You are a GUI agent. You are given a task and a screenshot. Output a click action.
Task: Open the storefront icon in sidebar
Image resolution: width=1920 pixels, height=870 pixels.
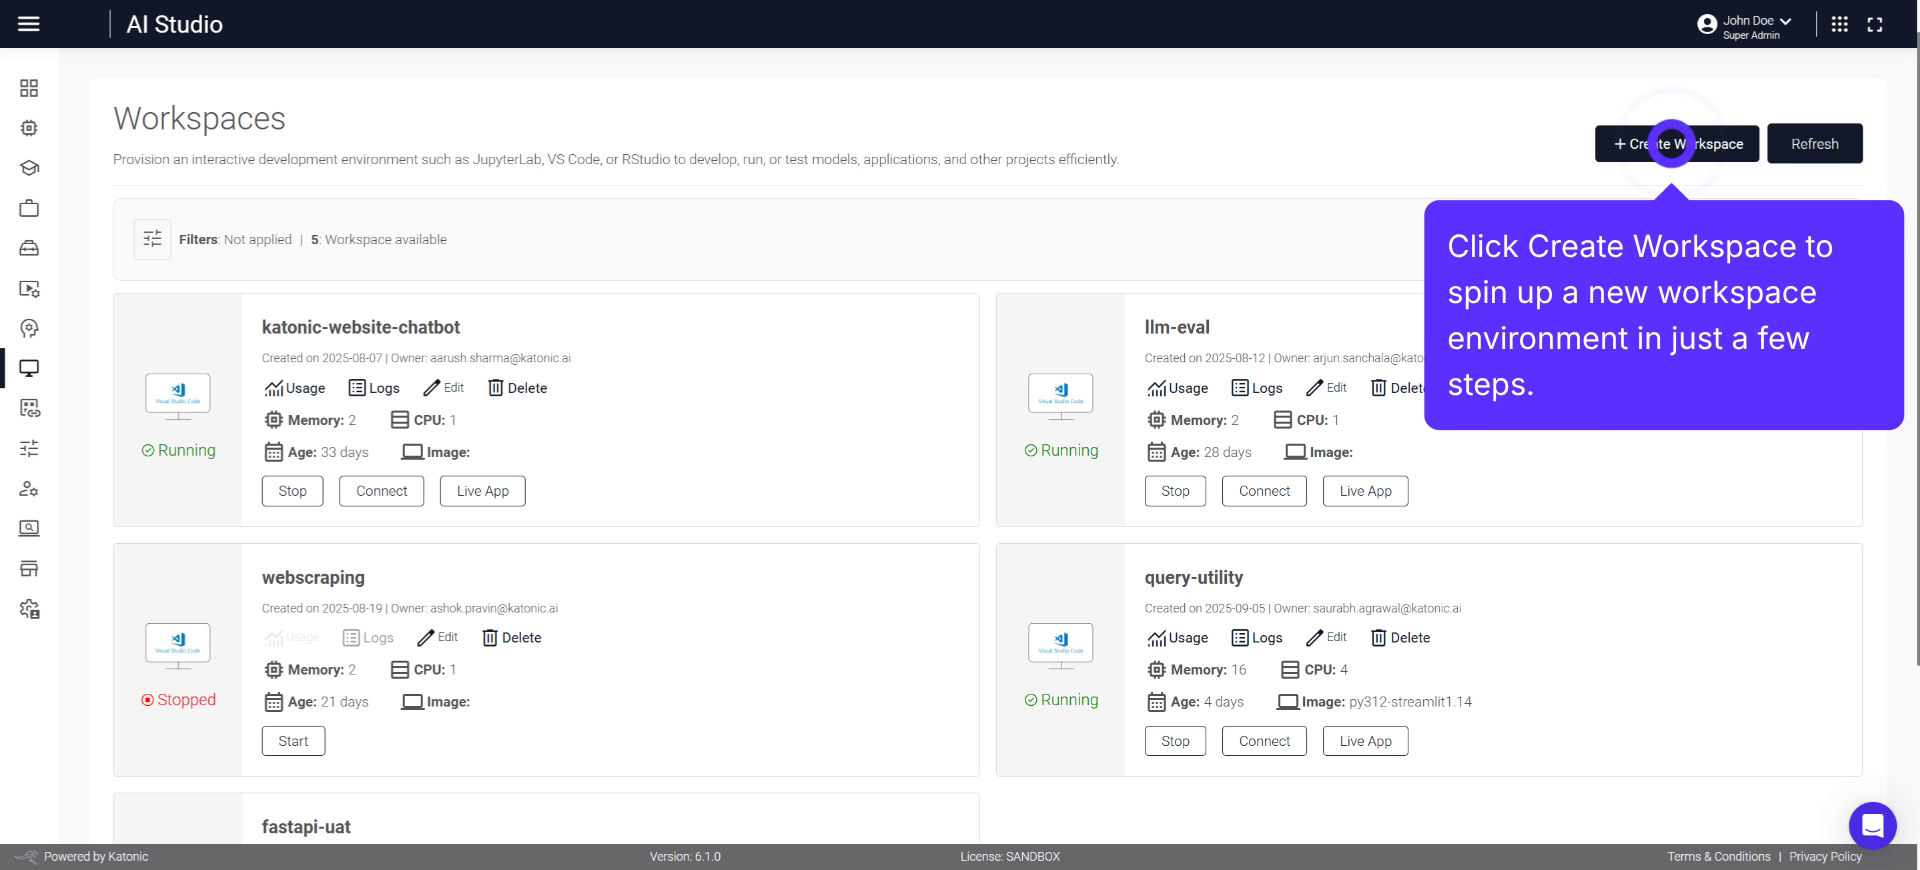tap(29, 568)
